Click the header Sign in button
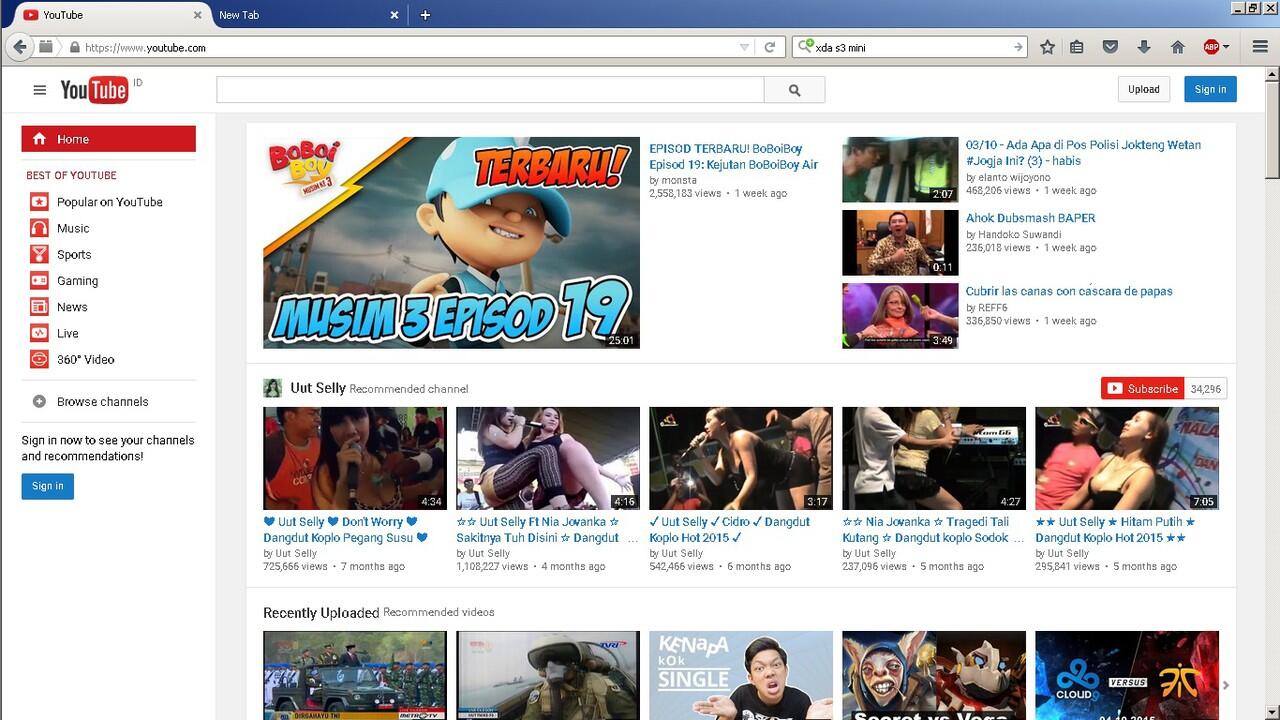Image resolution: width=1280 pixels, height=720 pixels. [1210, 89]
